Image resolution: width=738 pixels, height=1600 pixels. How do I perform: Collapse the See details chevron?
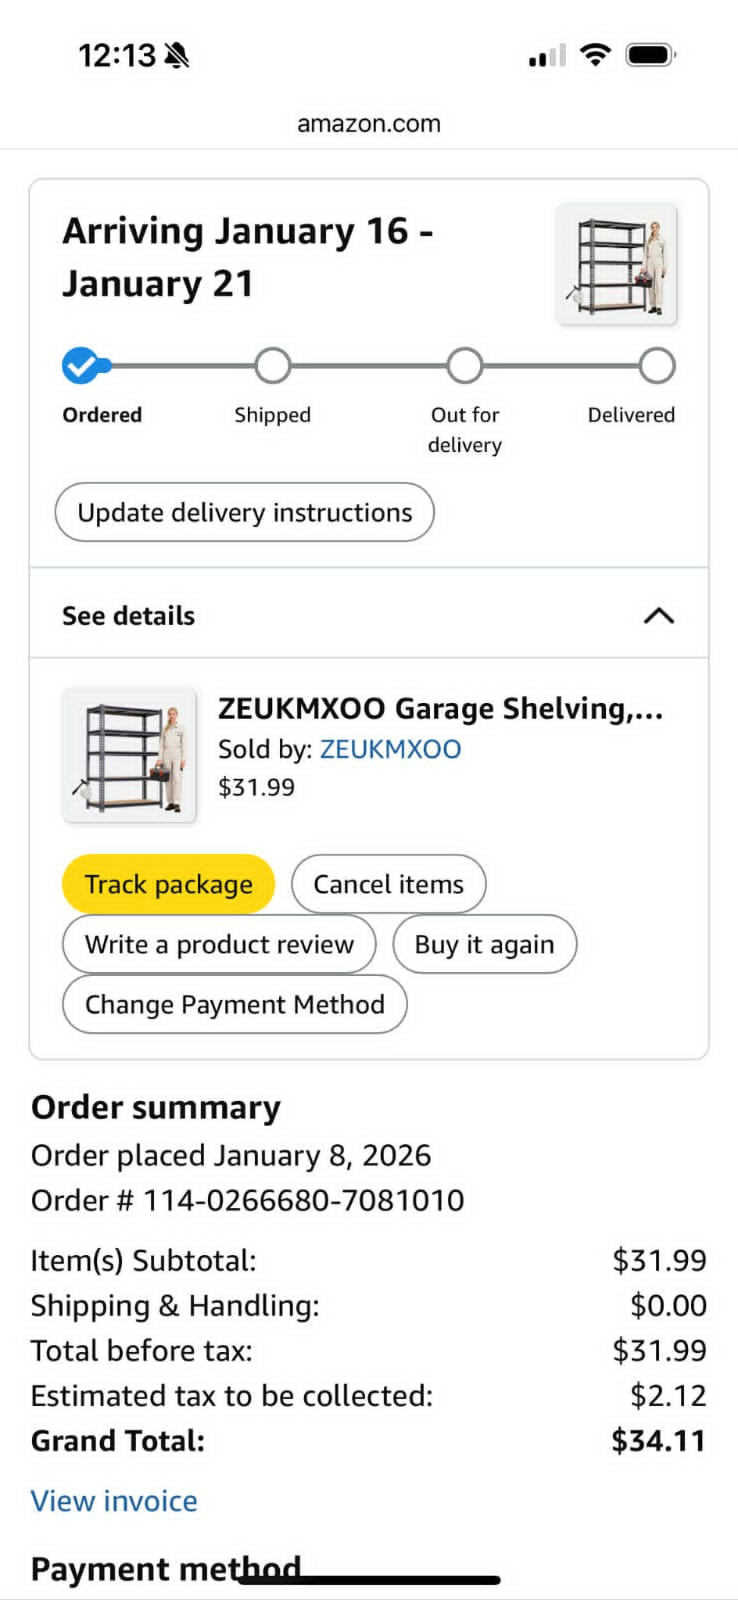[658, 615]
